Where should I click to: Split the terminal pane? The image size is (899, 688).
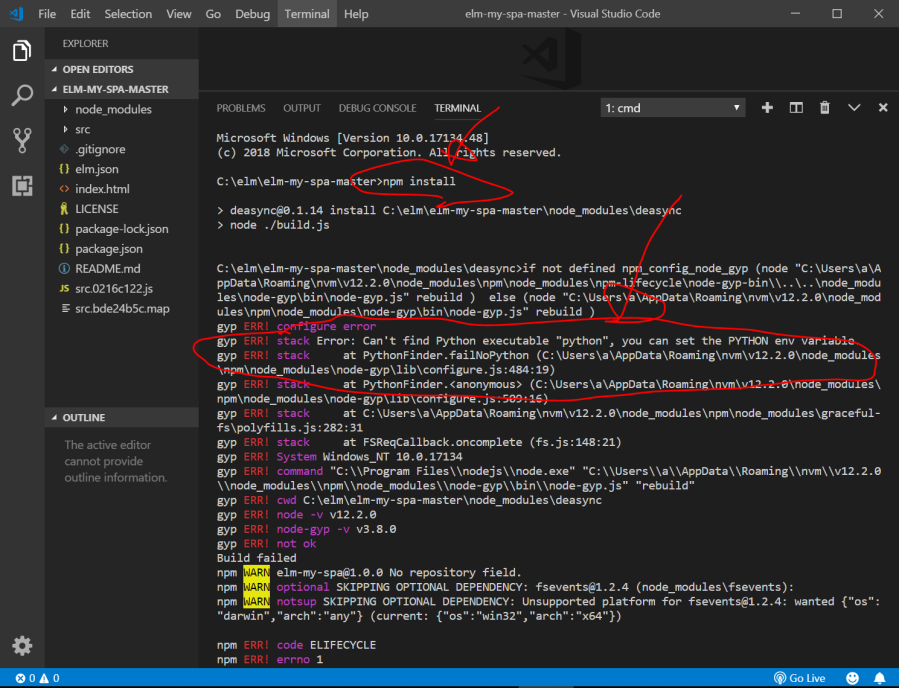click(796, 108)
